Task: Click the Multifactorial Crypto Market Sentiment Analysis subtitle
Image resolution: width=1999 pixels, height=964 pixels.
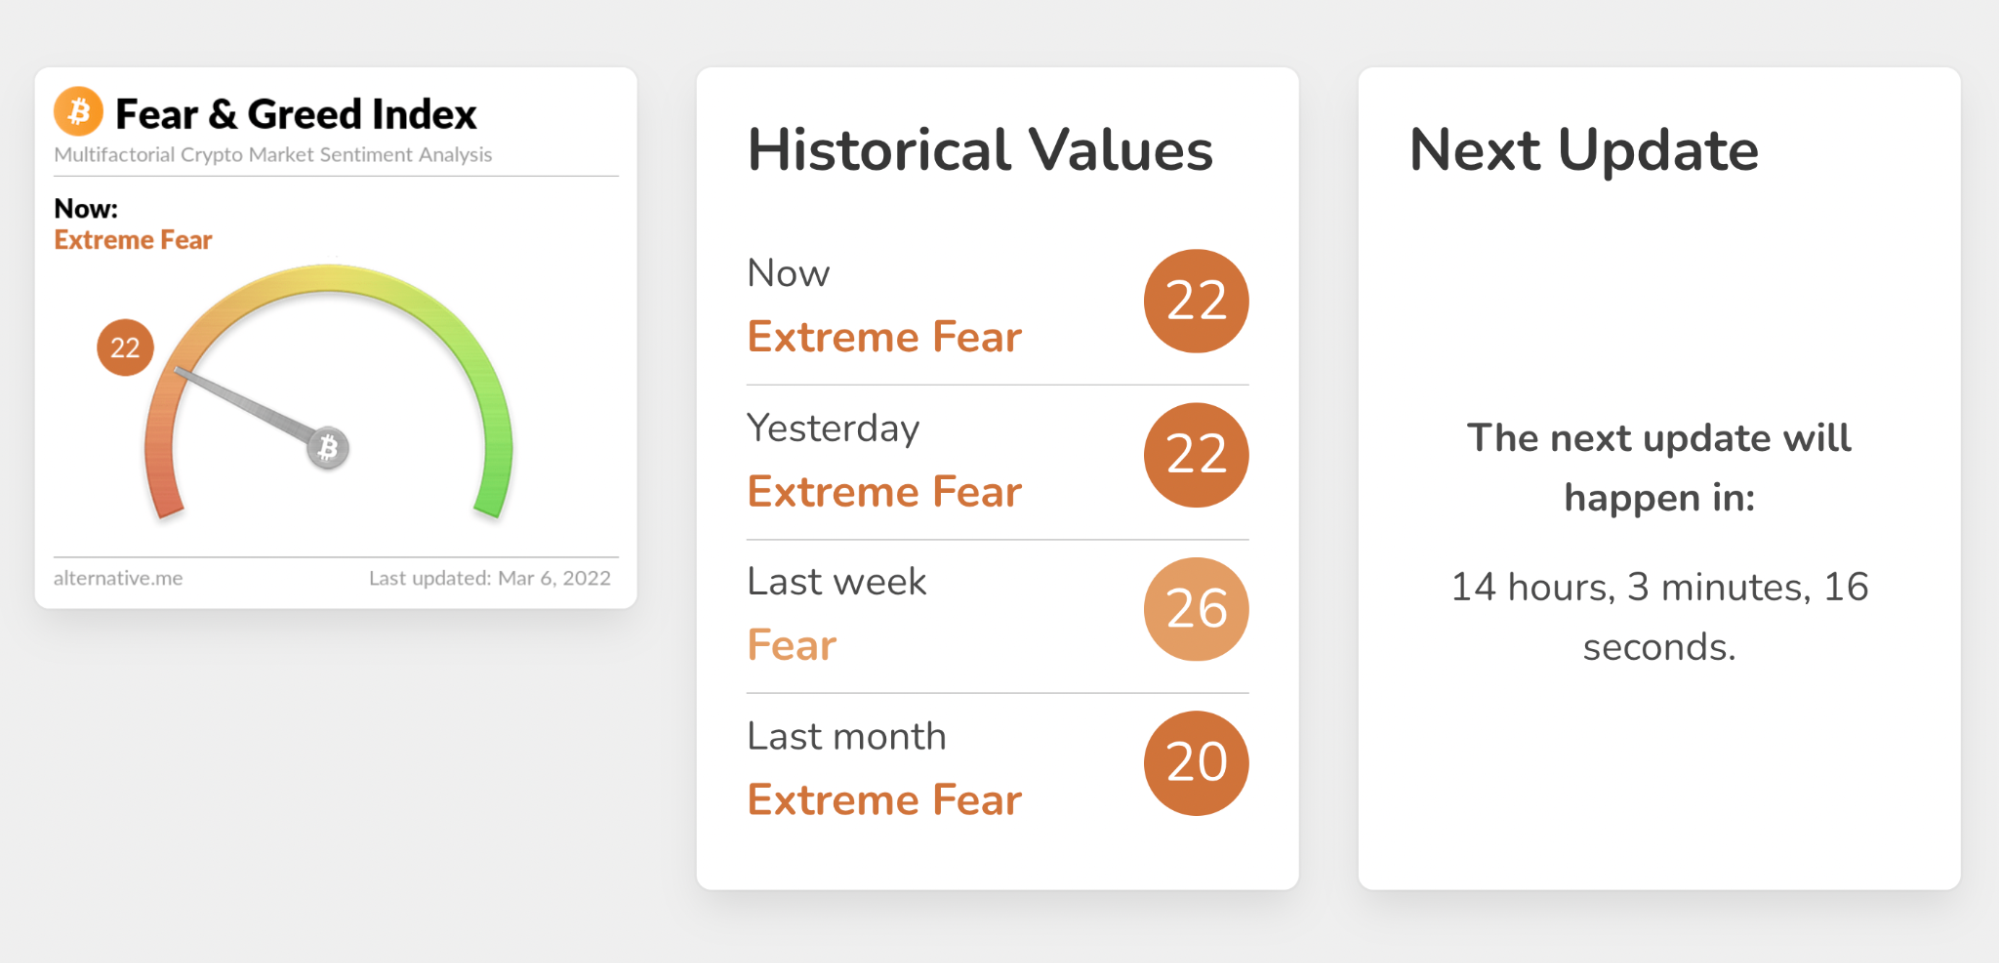Action: pos(273,155)
